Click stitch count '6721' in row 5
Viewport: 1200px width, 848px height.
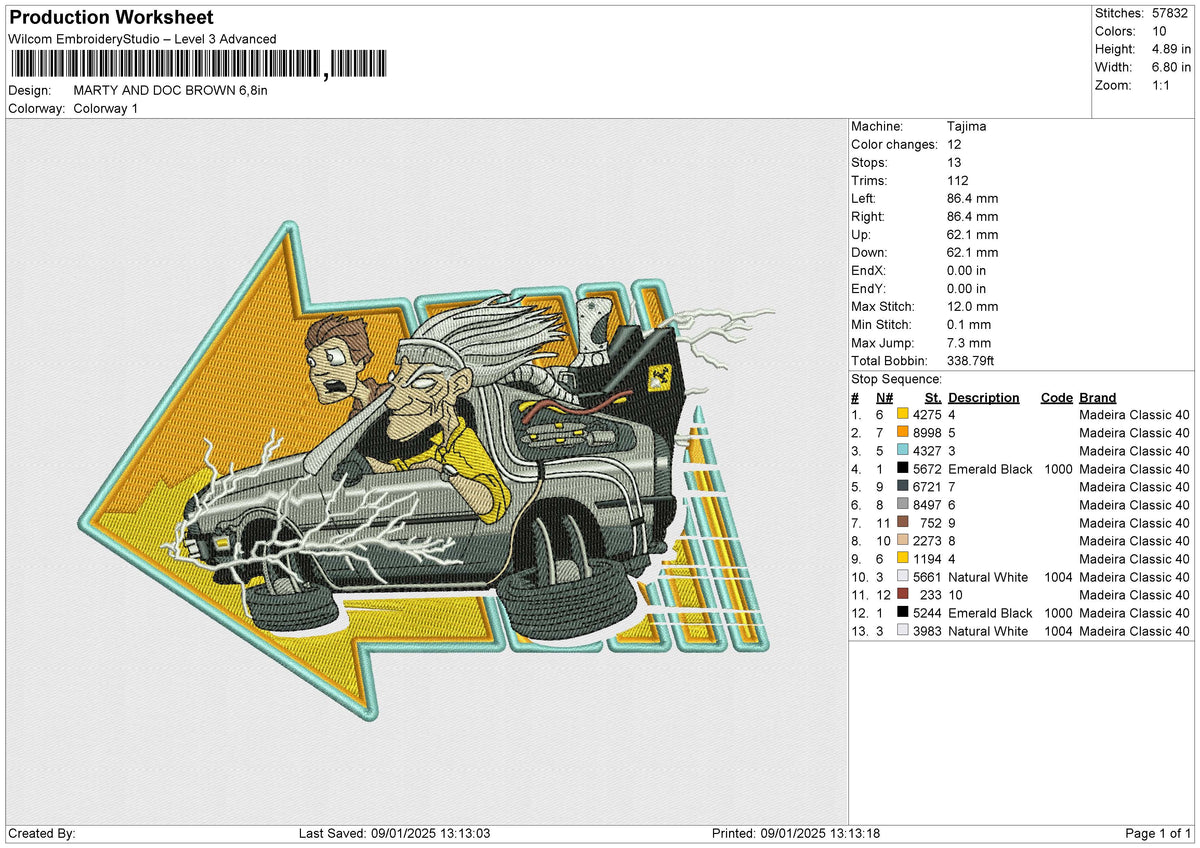pyautogui.click(x=927, y=487)
